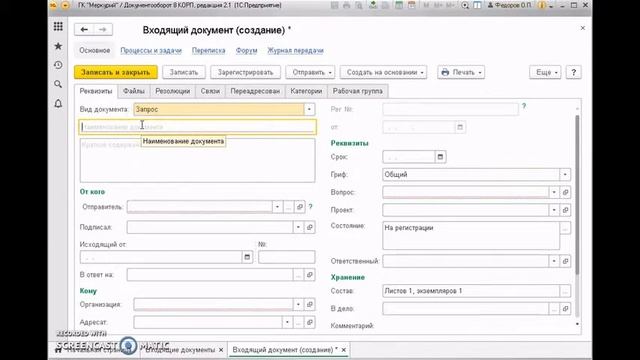640x360 pixels.
Task: Open calendar picker for Исходящий от date
Action: (x=247, y=257)
